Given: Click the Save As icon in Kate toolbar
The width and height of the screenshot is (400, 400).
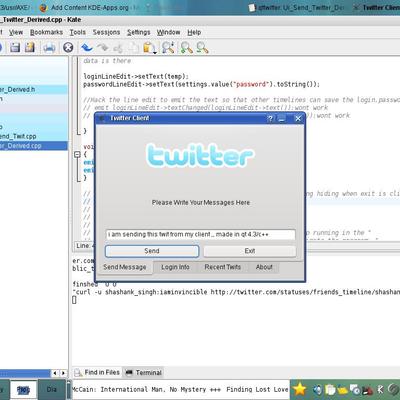Looking at the screenshot, I should click(x=30, y=47).
